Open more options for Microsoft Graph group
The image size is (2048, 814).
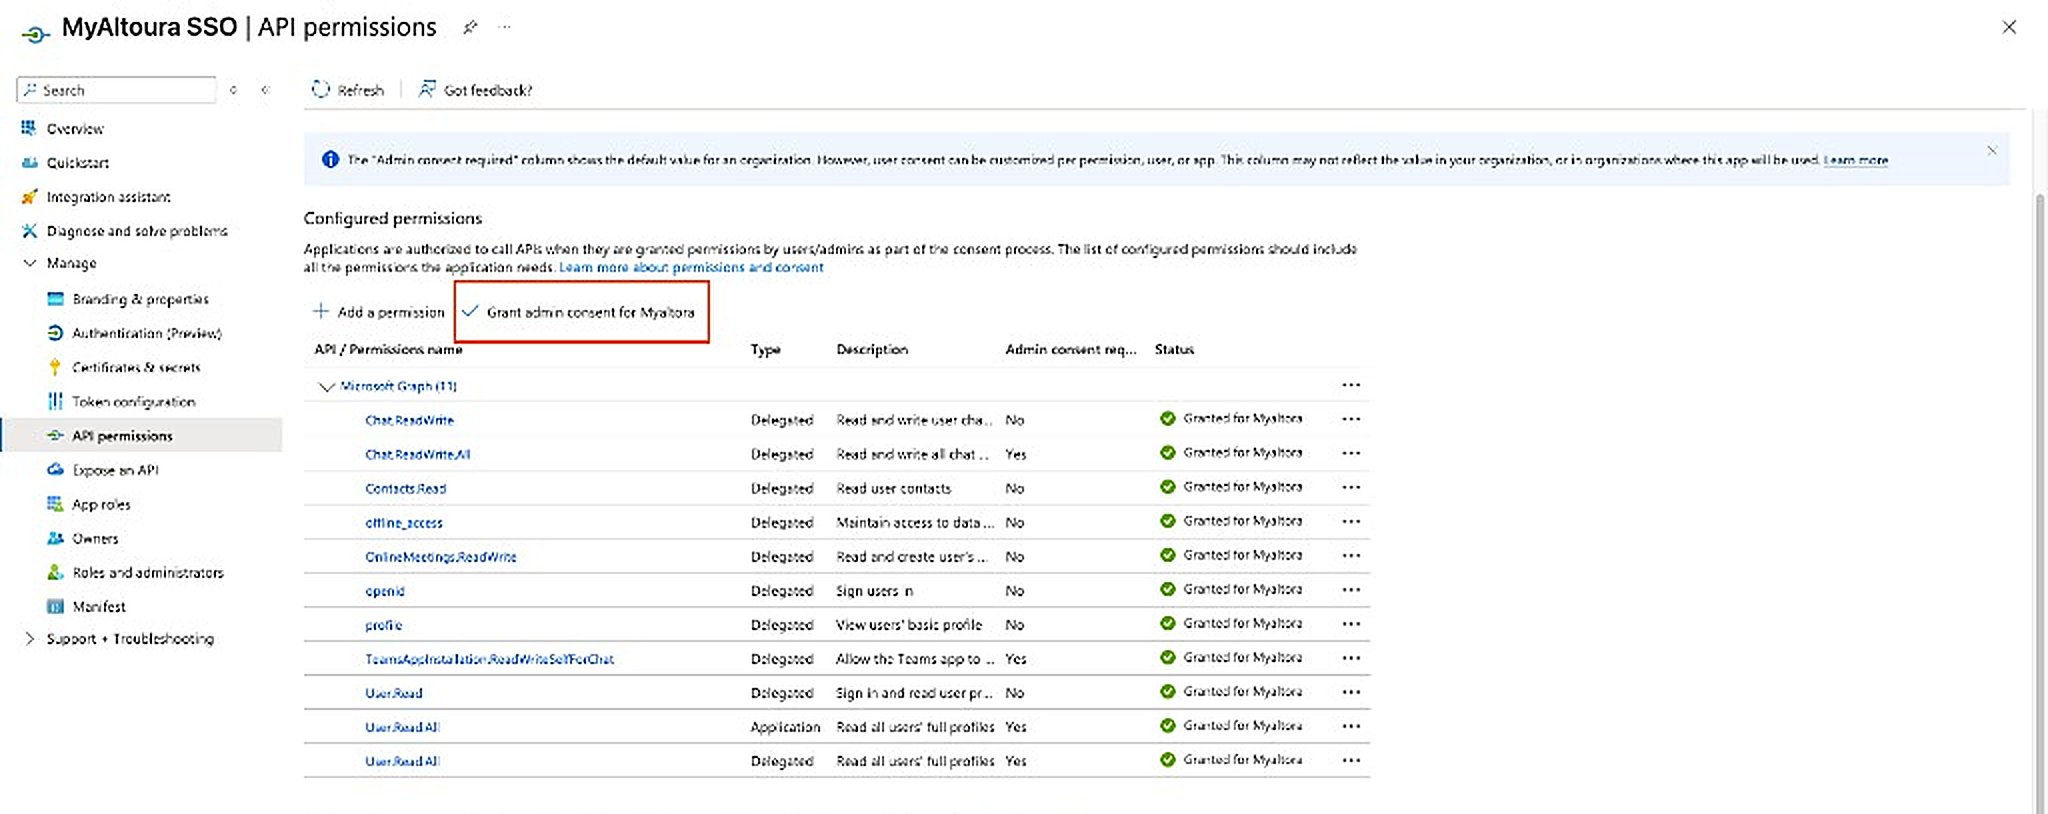[x=1351, y=385]
